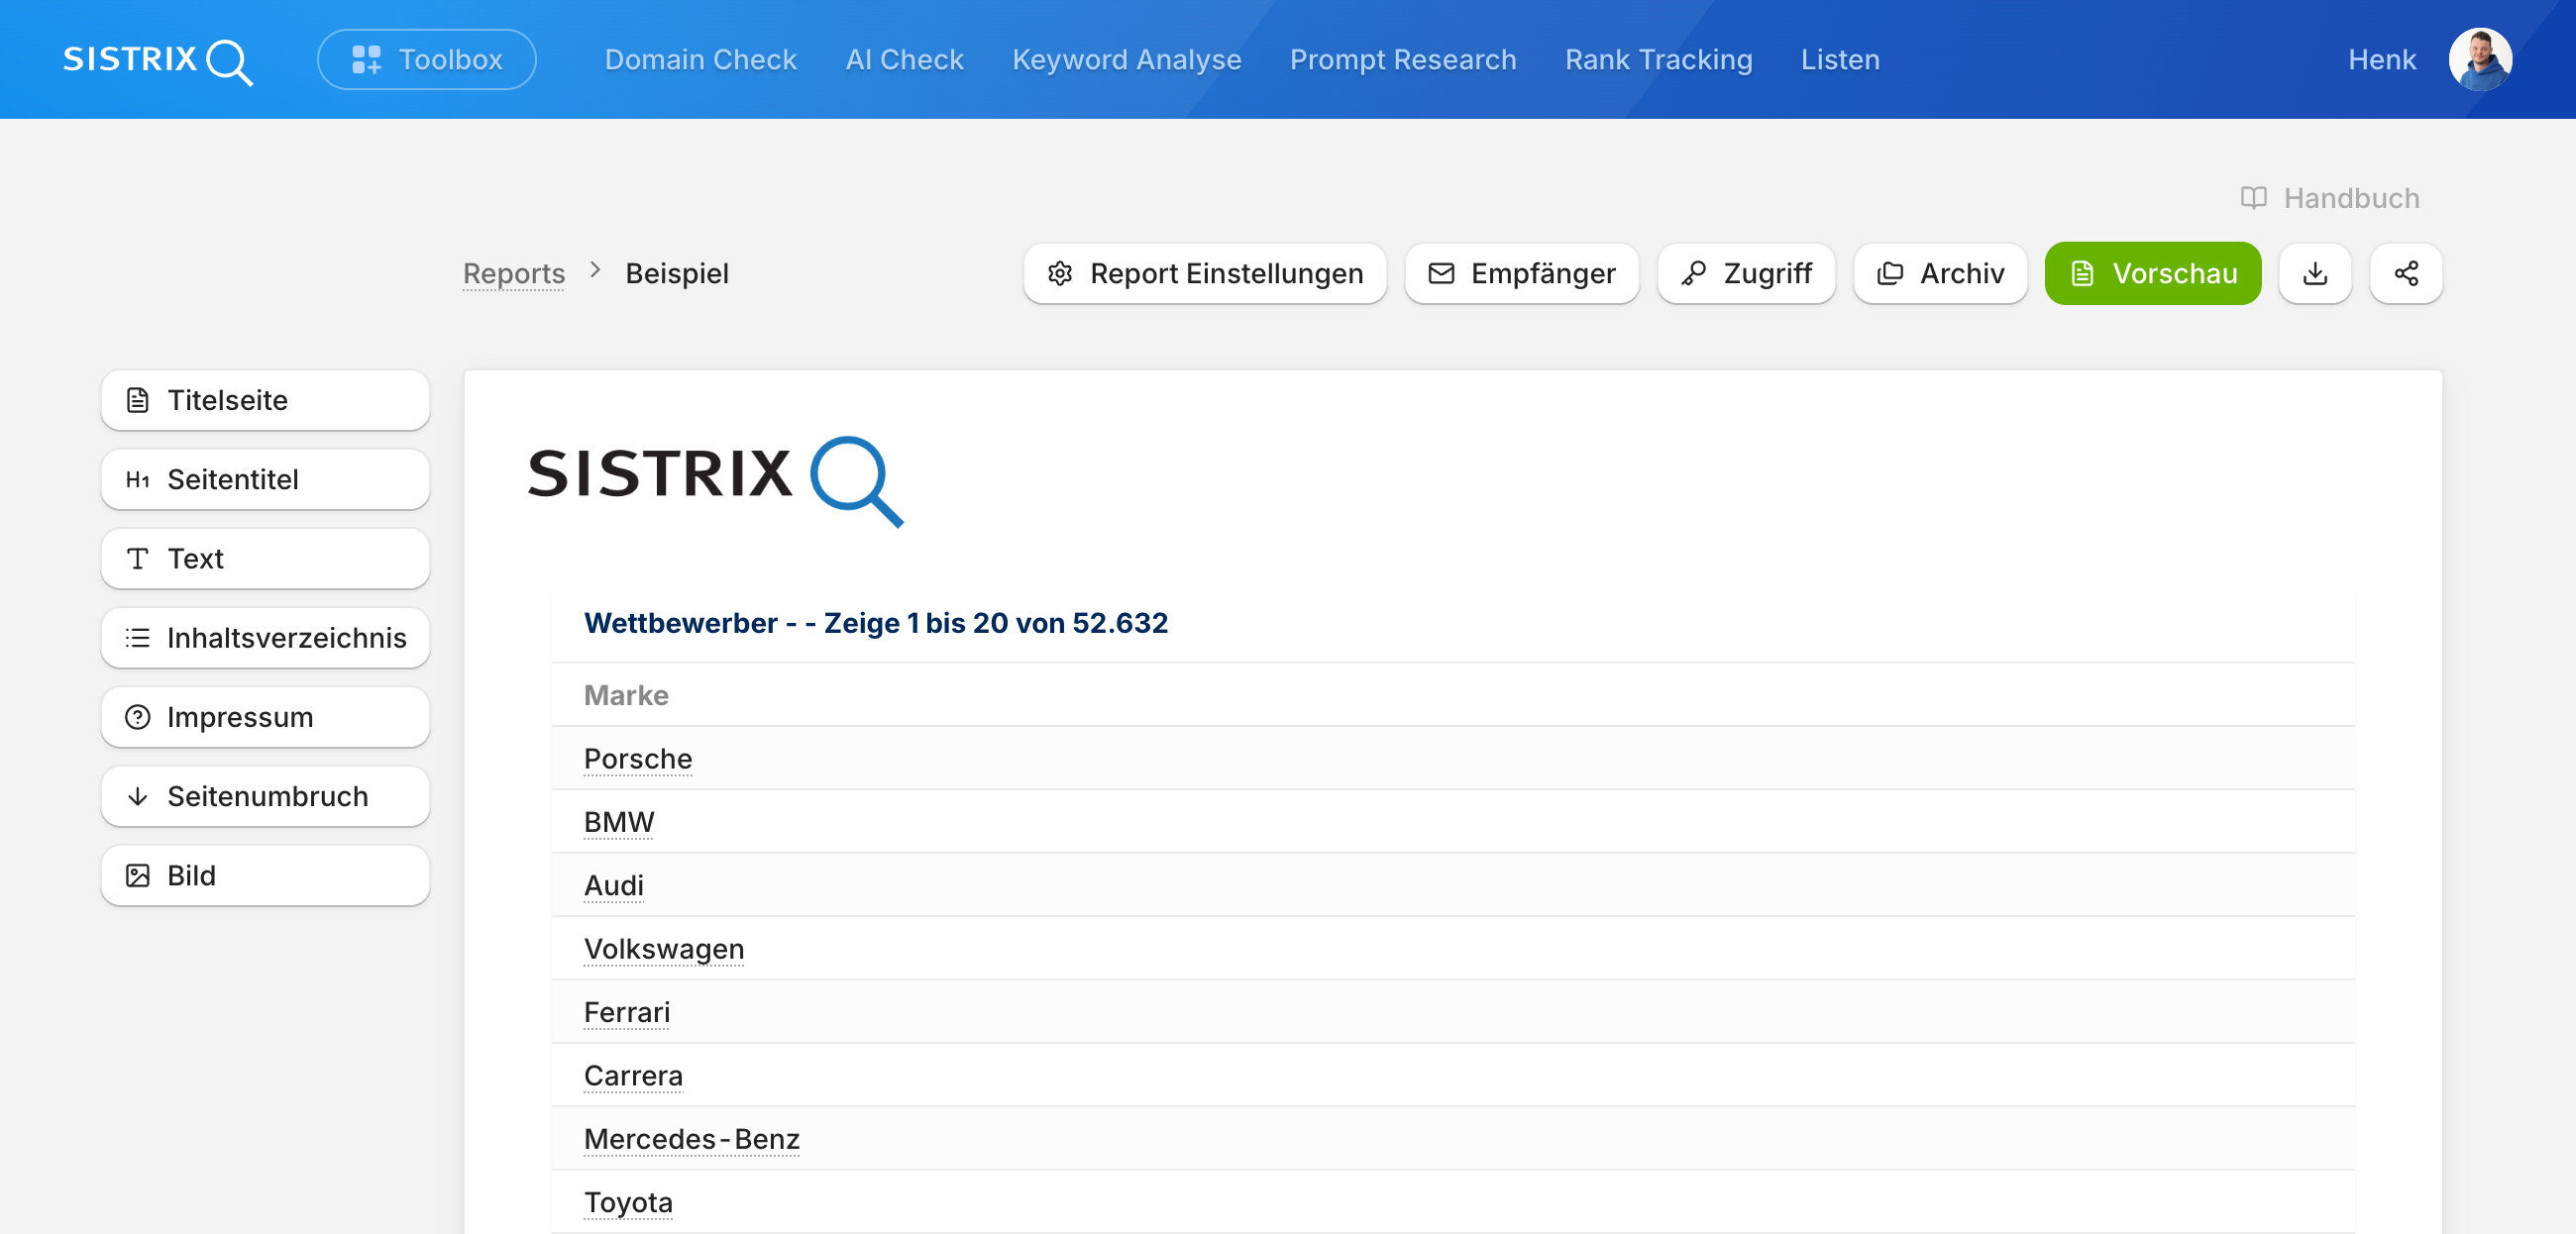Add a Bild image element

(265, 875)
